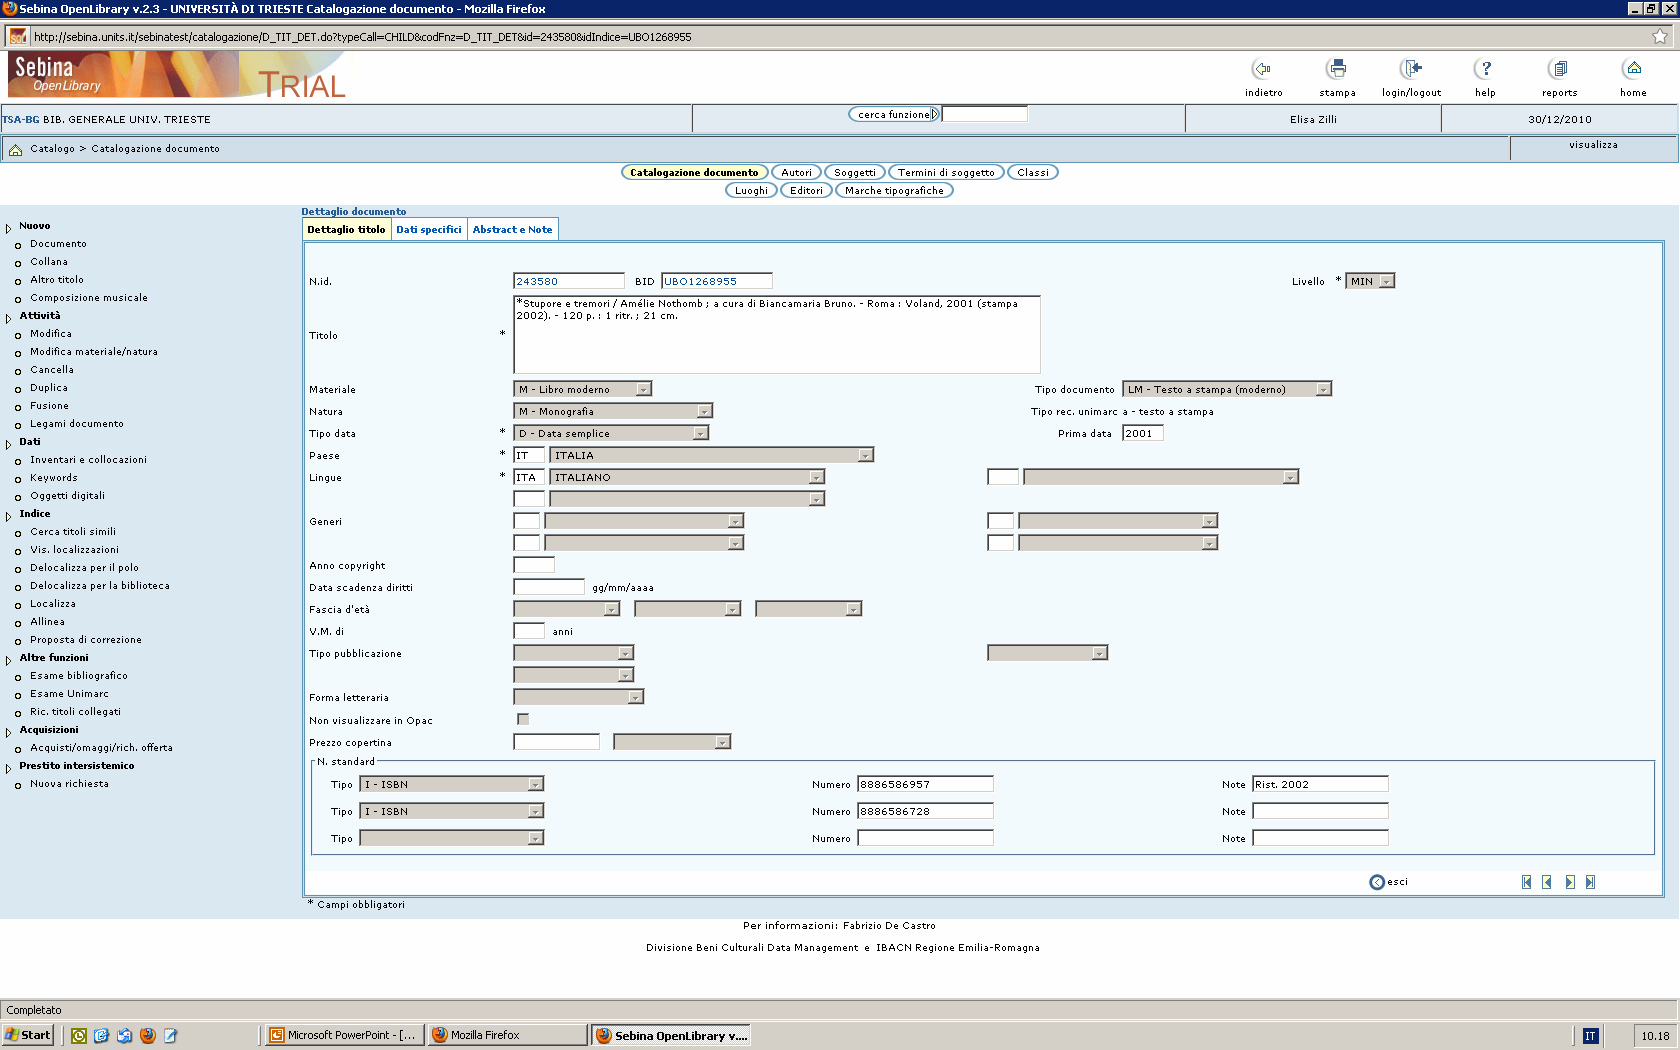Go to the home icon
This screenshot has height=1050, width=1680.
click(1633, 69)
